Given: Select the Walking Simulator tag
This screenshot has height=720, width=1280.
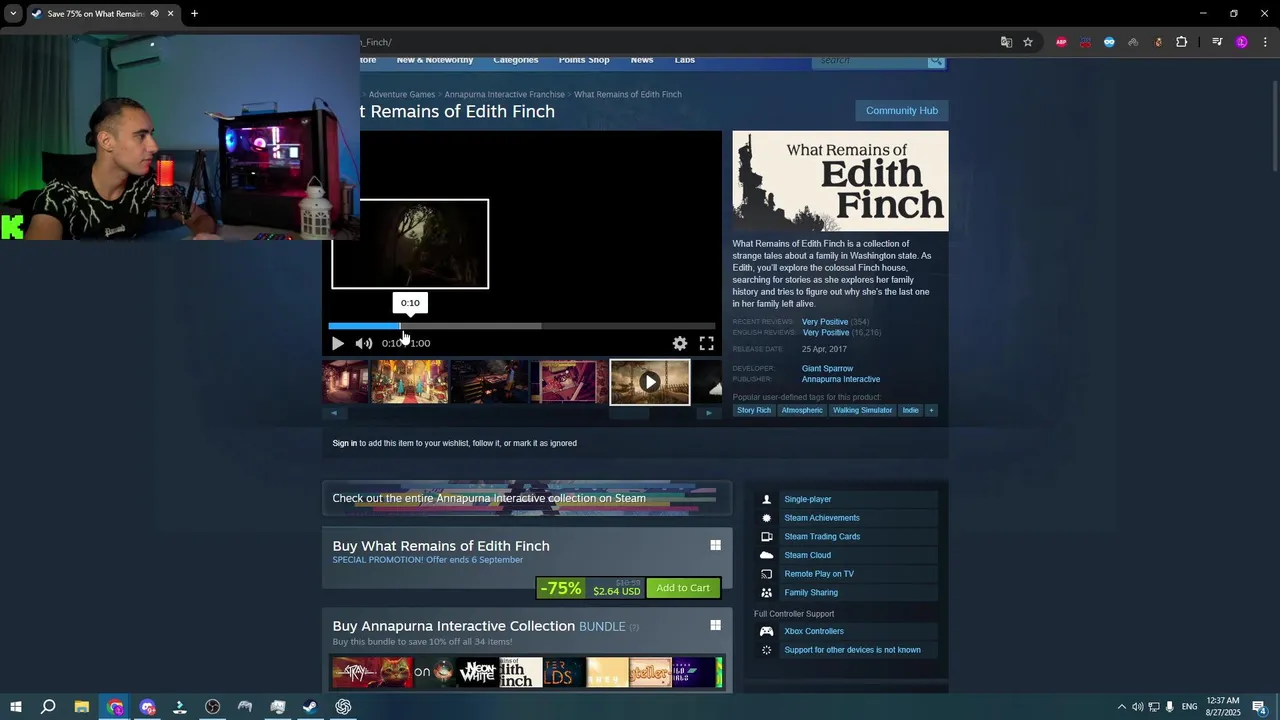Looking at the screenshot, I should pyautogui.click(x=862, y=410).
